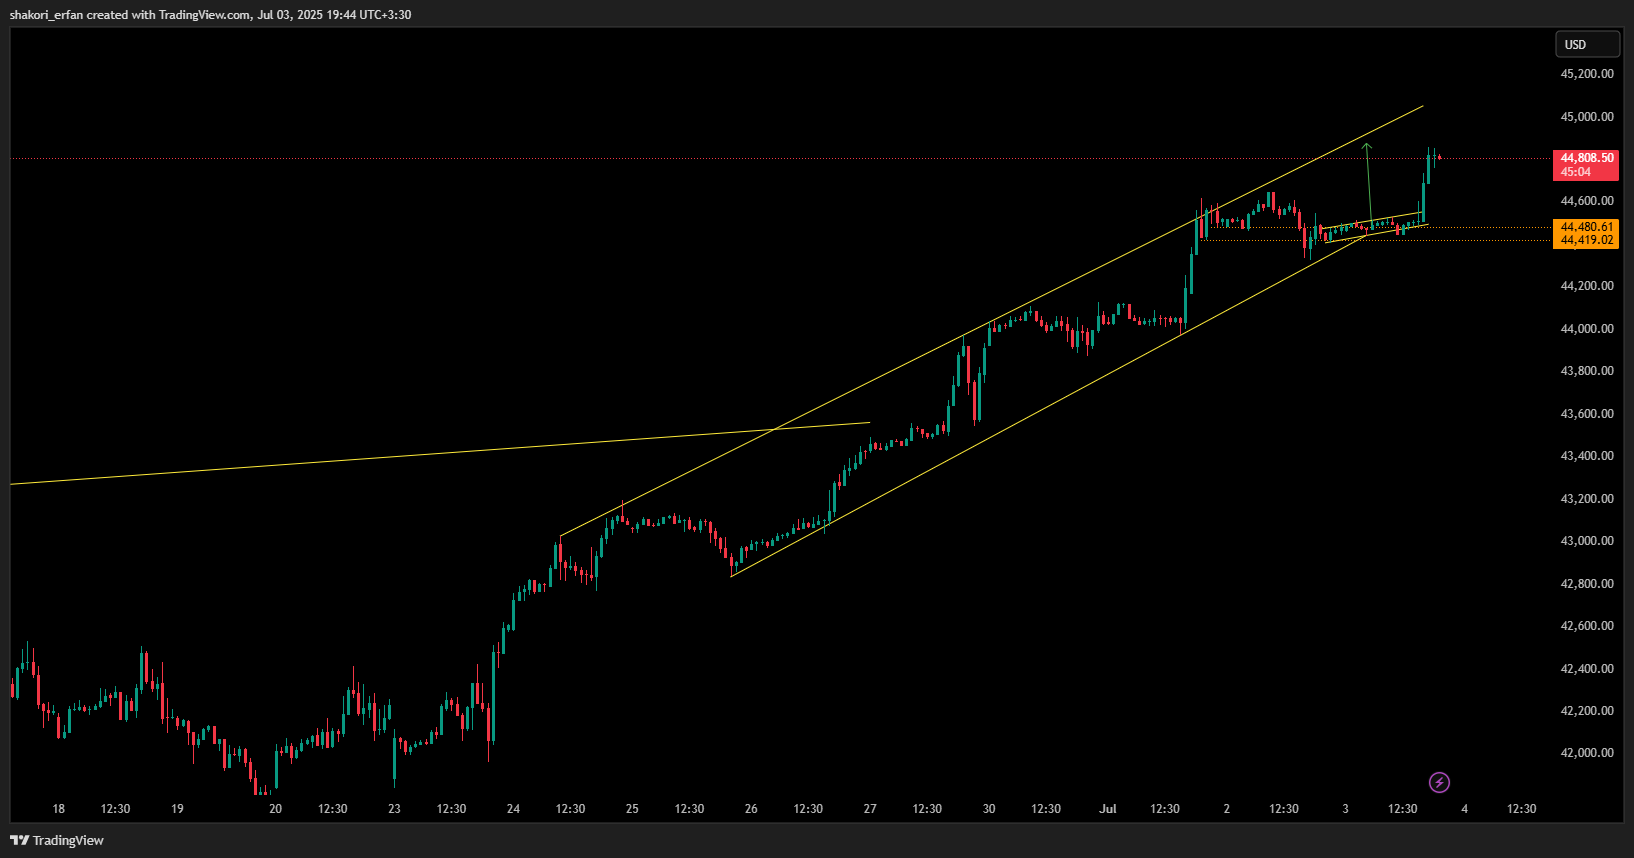Click the 43,200.00 price axis label

pos(1587,499)
